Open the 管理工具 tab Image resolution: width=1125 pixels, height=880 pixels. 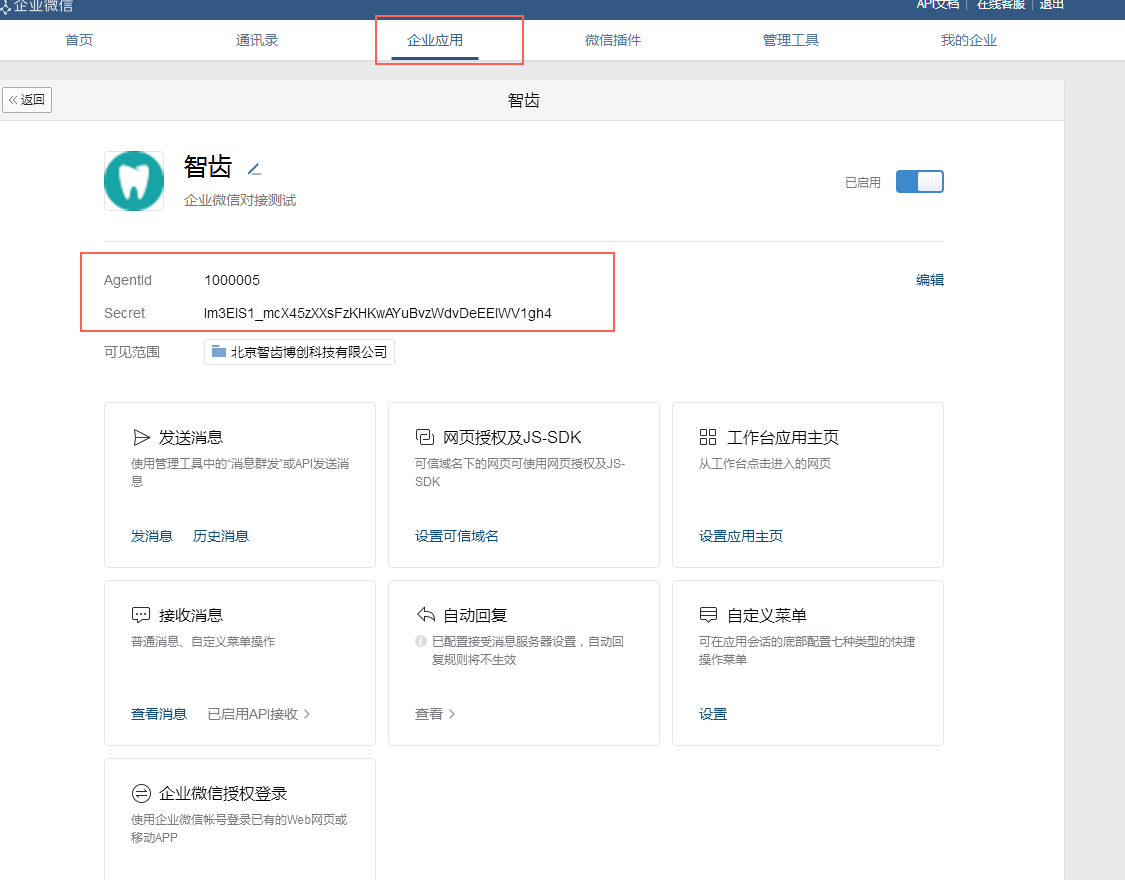(791, 40)
